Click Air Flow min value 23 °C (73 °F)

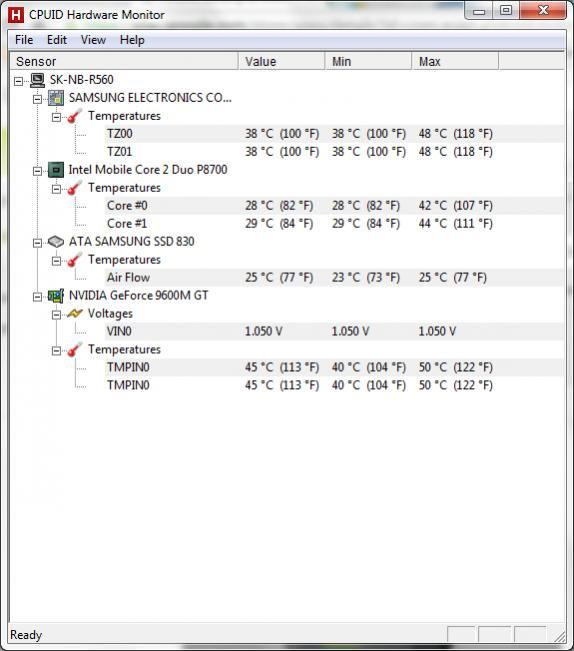(366, 277)
